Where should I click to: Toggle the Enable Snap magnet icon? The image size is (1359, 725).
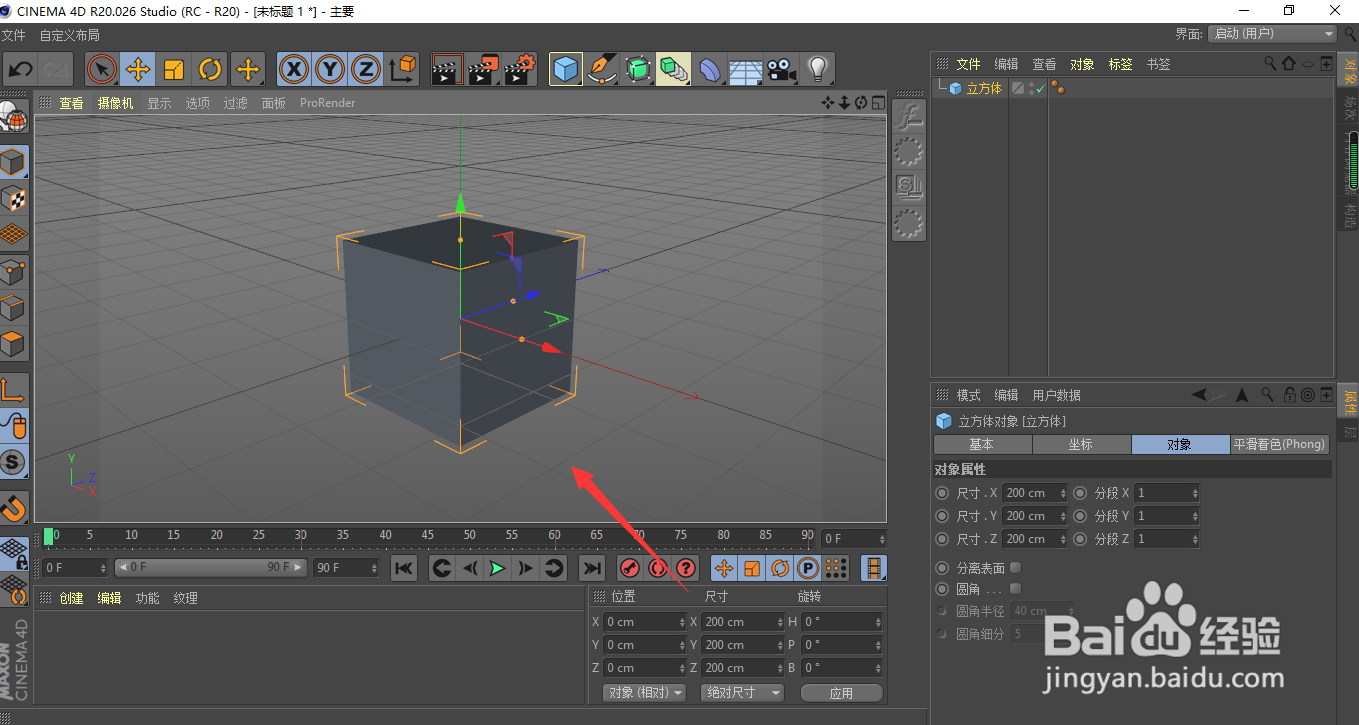point(13,508)
